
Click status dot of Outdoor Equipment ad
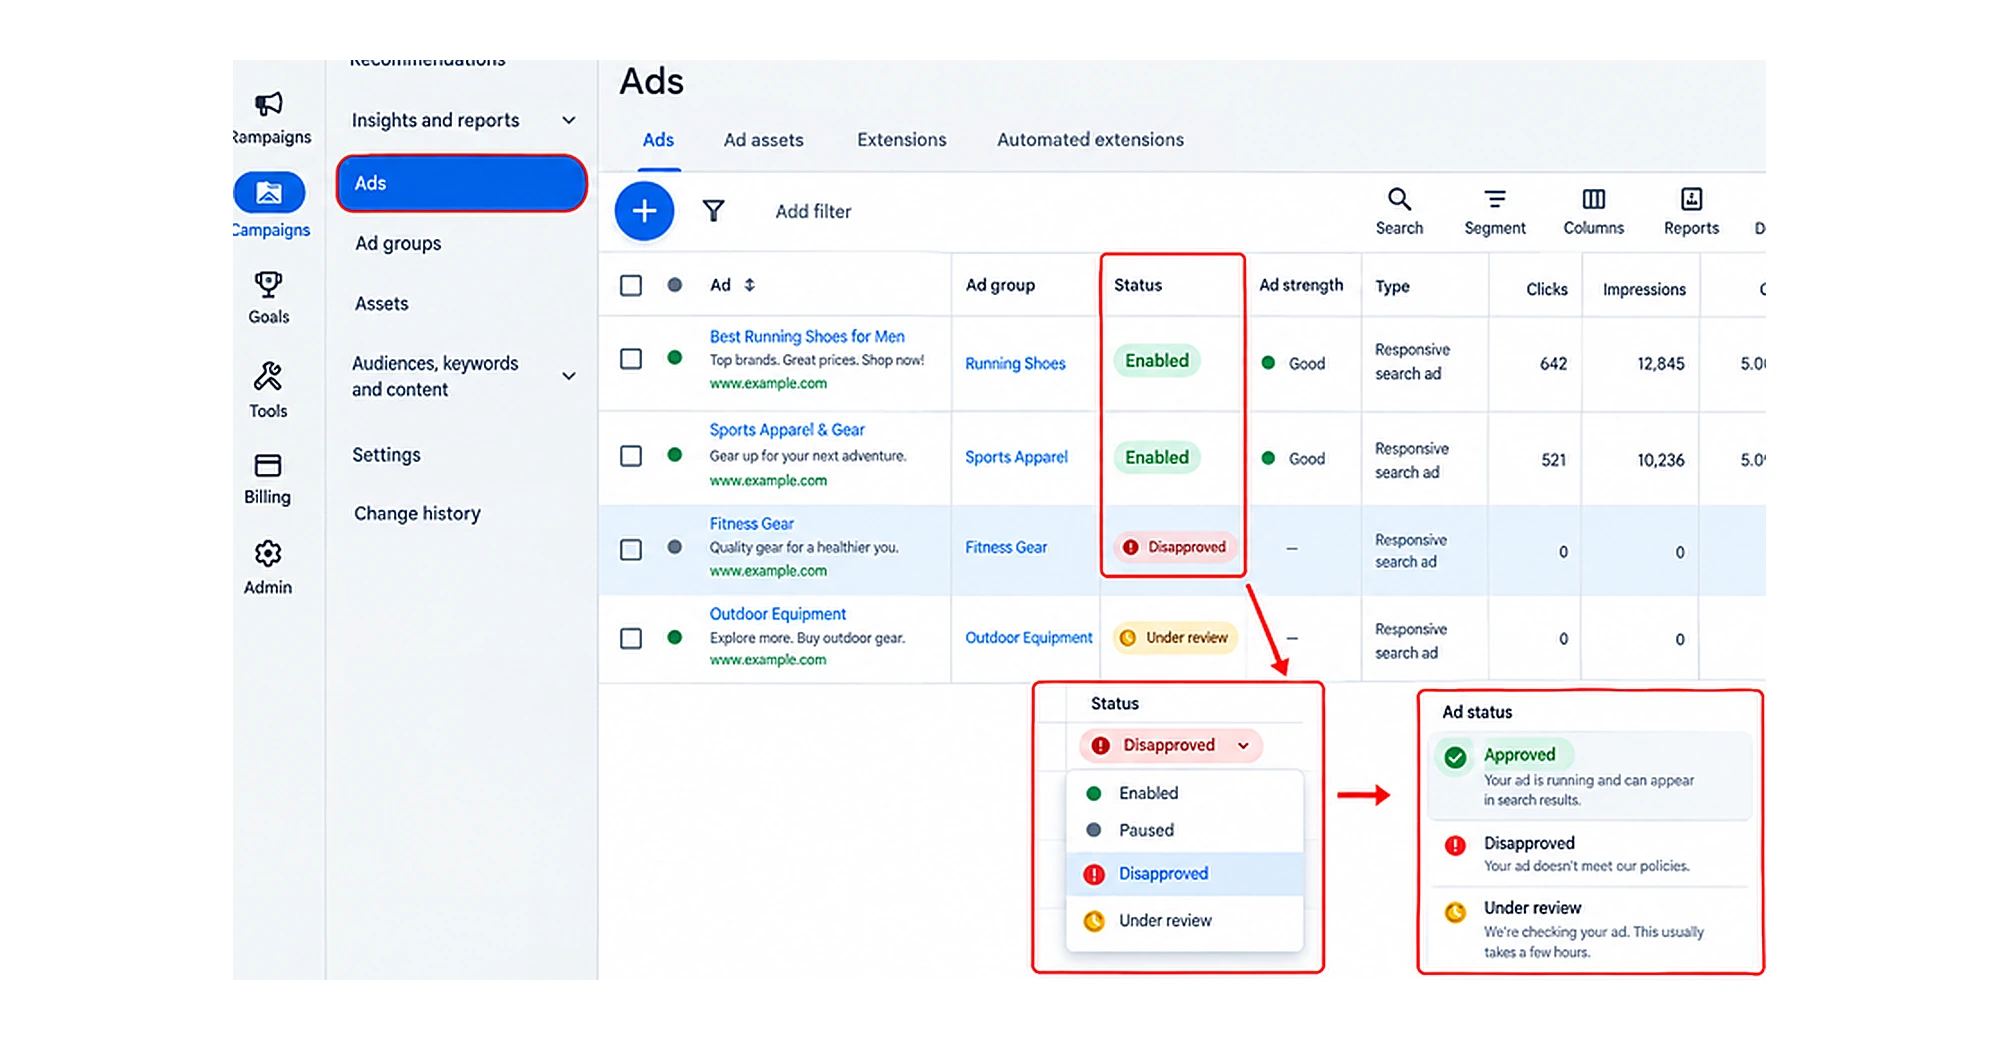pyautogui.click(x=675, y=637)
